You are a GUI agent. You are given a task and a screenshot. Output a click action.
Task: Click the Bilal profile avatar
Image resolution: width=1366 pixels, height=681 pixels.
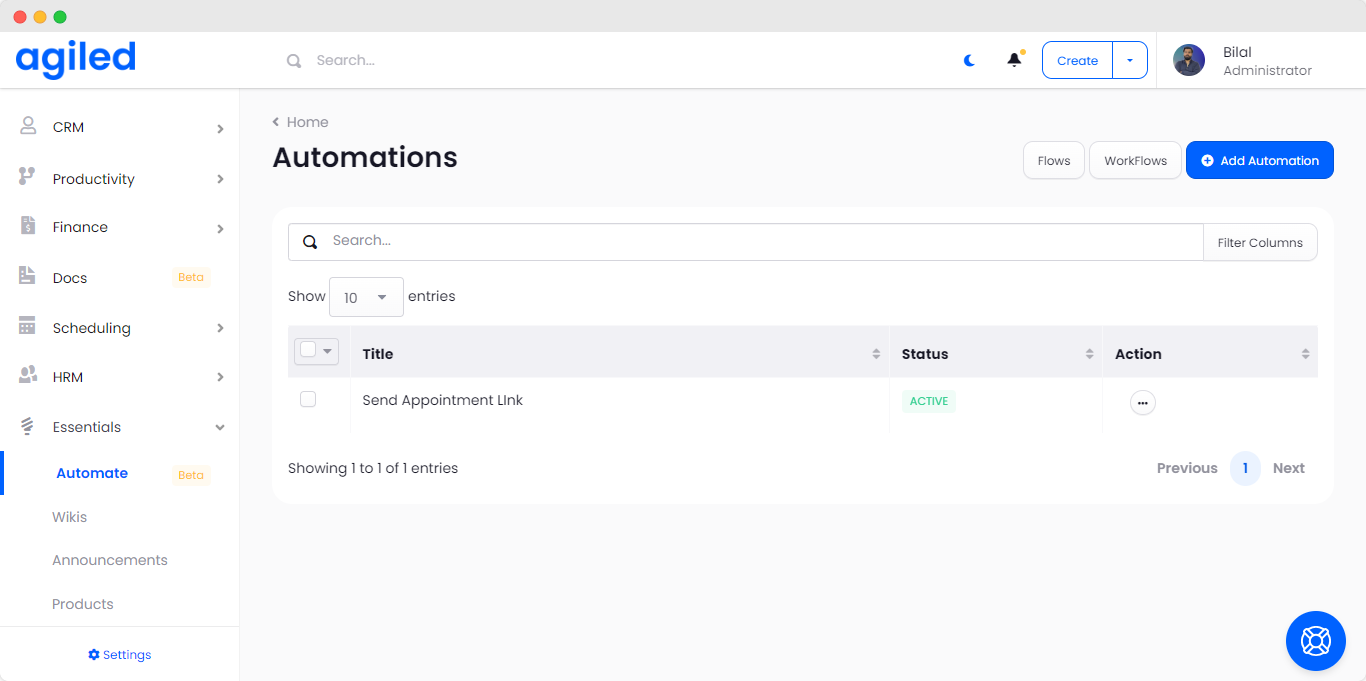[1188, 60]
